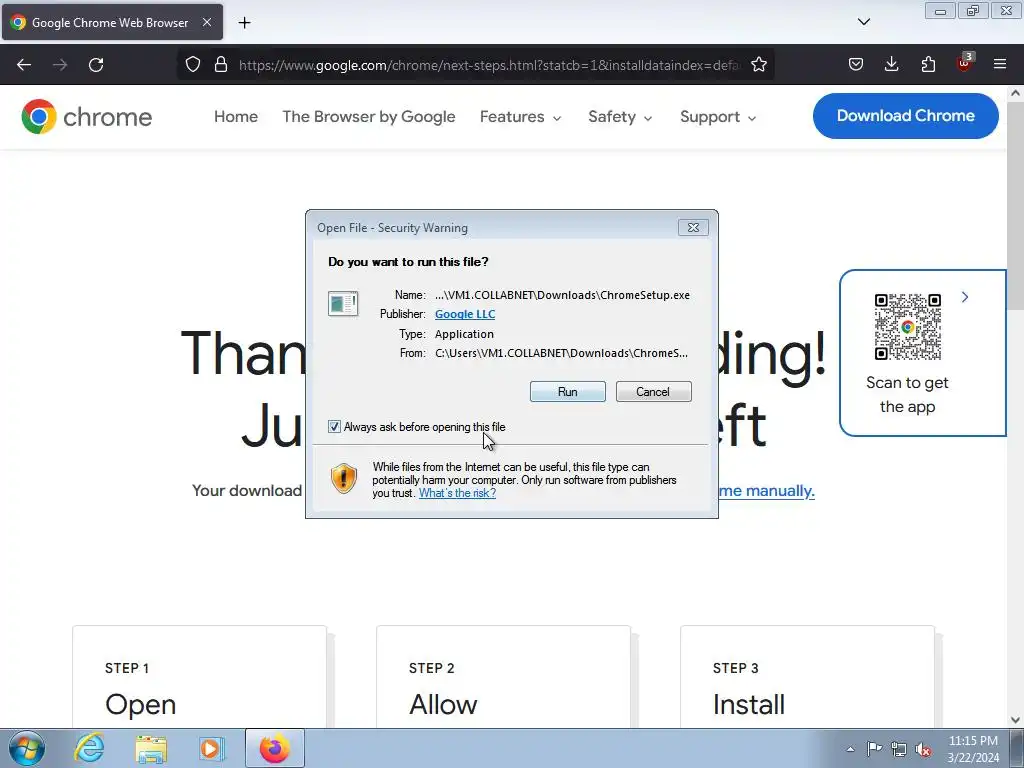The height and width of the screenshot is (768, 1024).
Task: Bookmark this page with the star icon
Action: [x=759, y=64]
